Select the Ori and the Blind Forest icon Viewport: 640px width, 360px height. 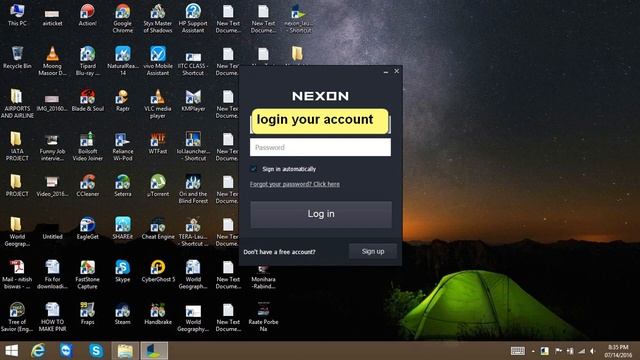pos(193,189)
